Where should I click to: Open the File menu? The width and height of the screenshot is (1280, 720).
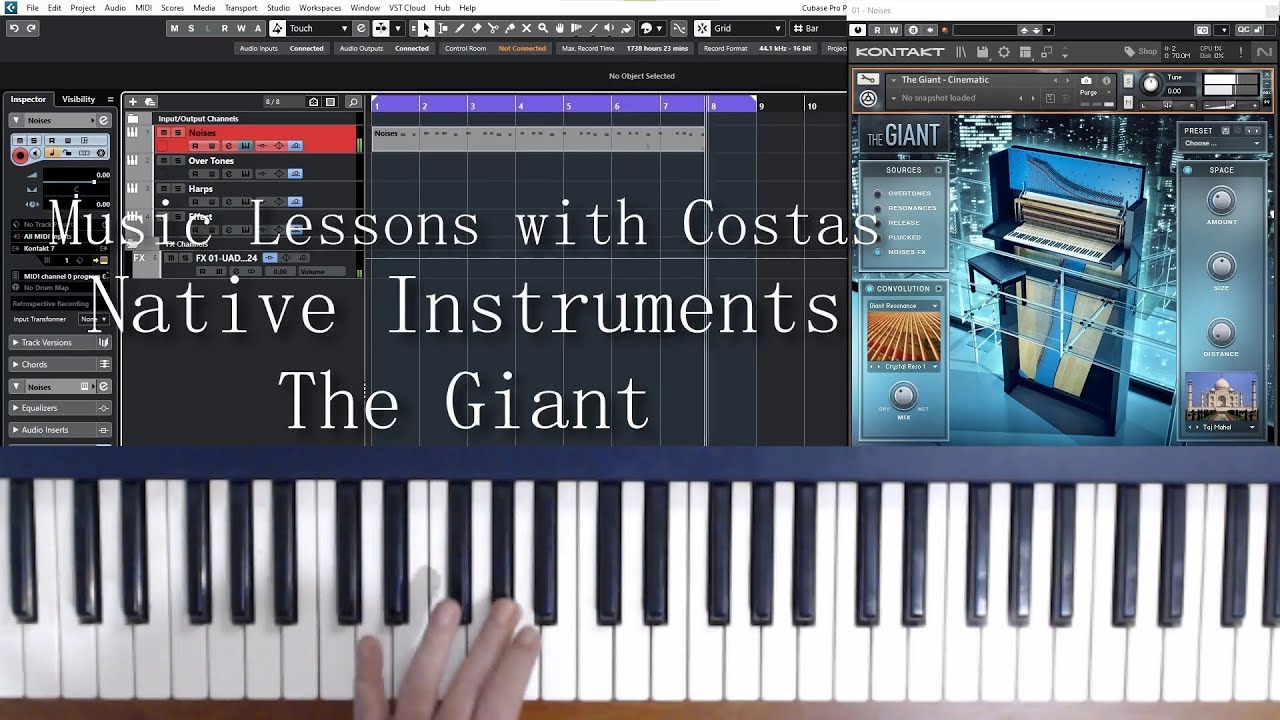33,8
